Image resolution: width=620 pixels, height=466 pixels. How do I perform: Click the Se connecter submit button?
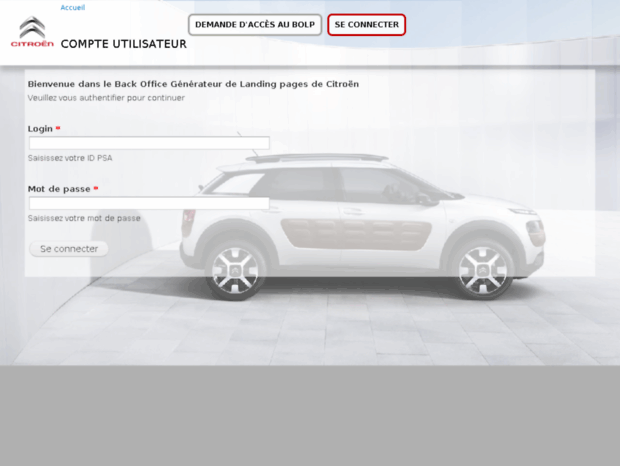click(x=69, y=249)
